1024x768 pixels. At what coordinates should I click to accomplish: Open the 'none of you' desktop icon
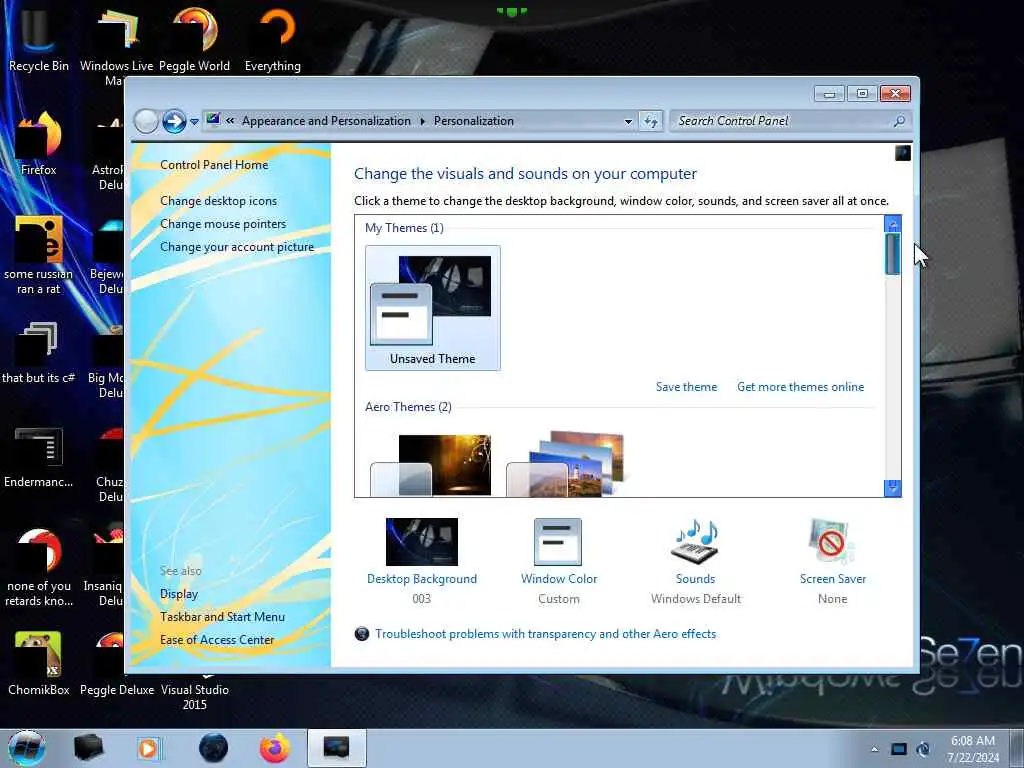pyautogui.click(x=38, y=567)
